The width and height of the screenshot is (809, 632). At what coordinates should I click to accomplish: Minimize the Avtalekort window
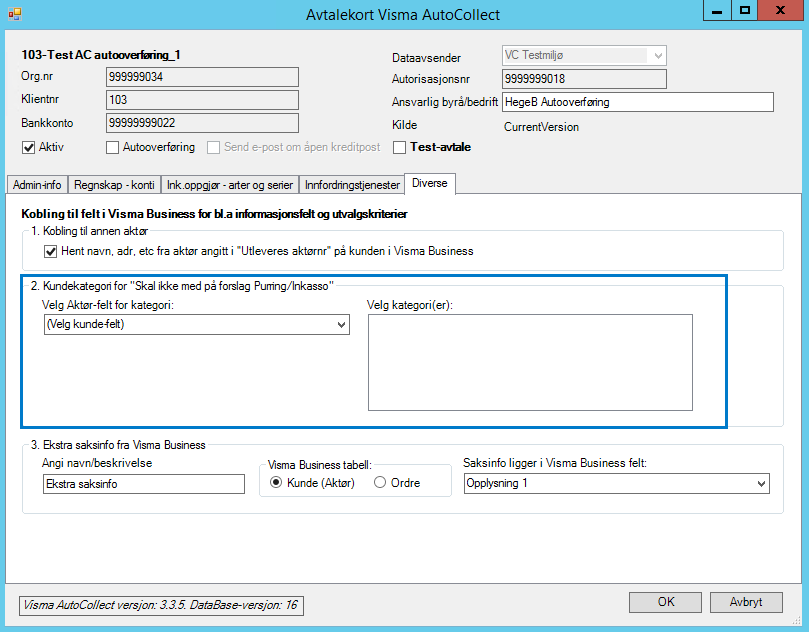pos(717,10)
